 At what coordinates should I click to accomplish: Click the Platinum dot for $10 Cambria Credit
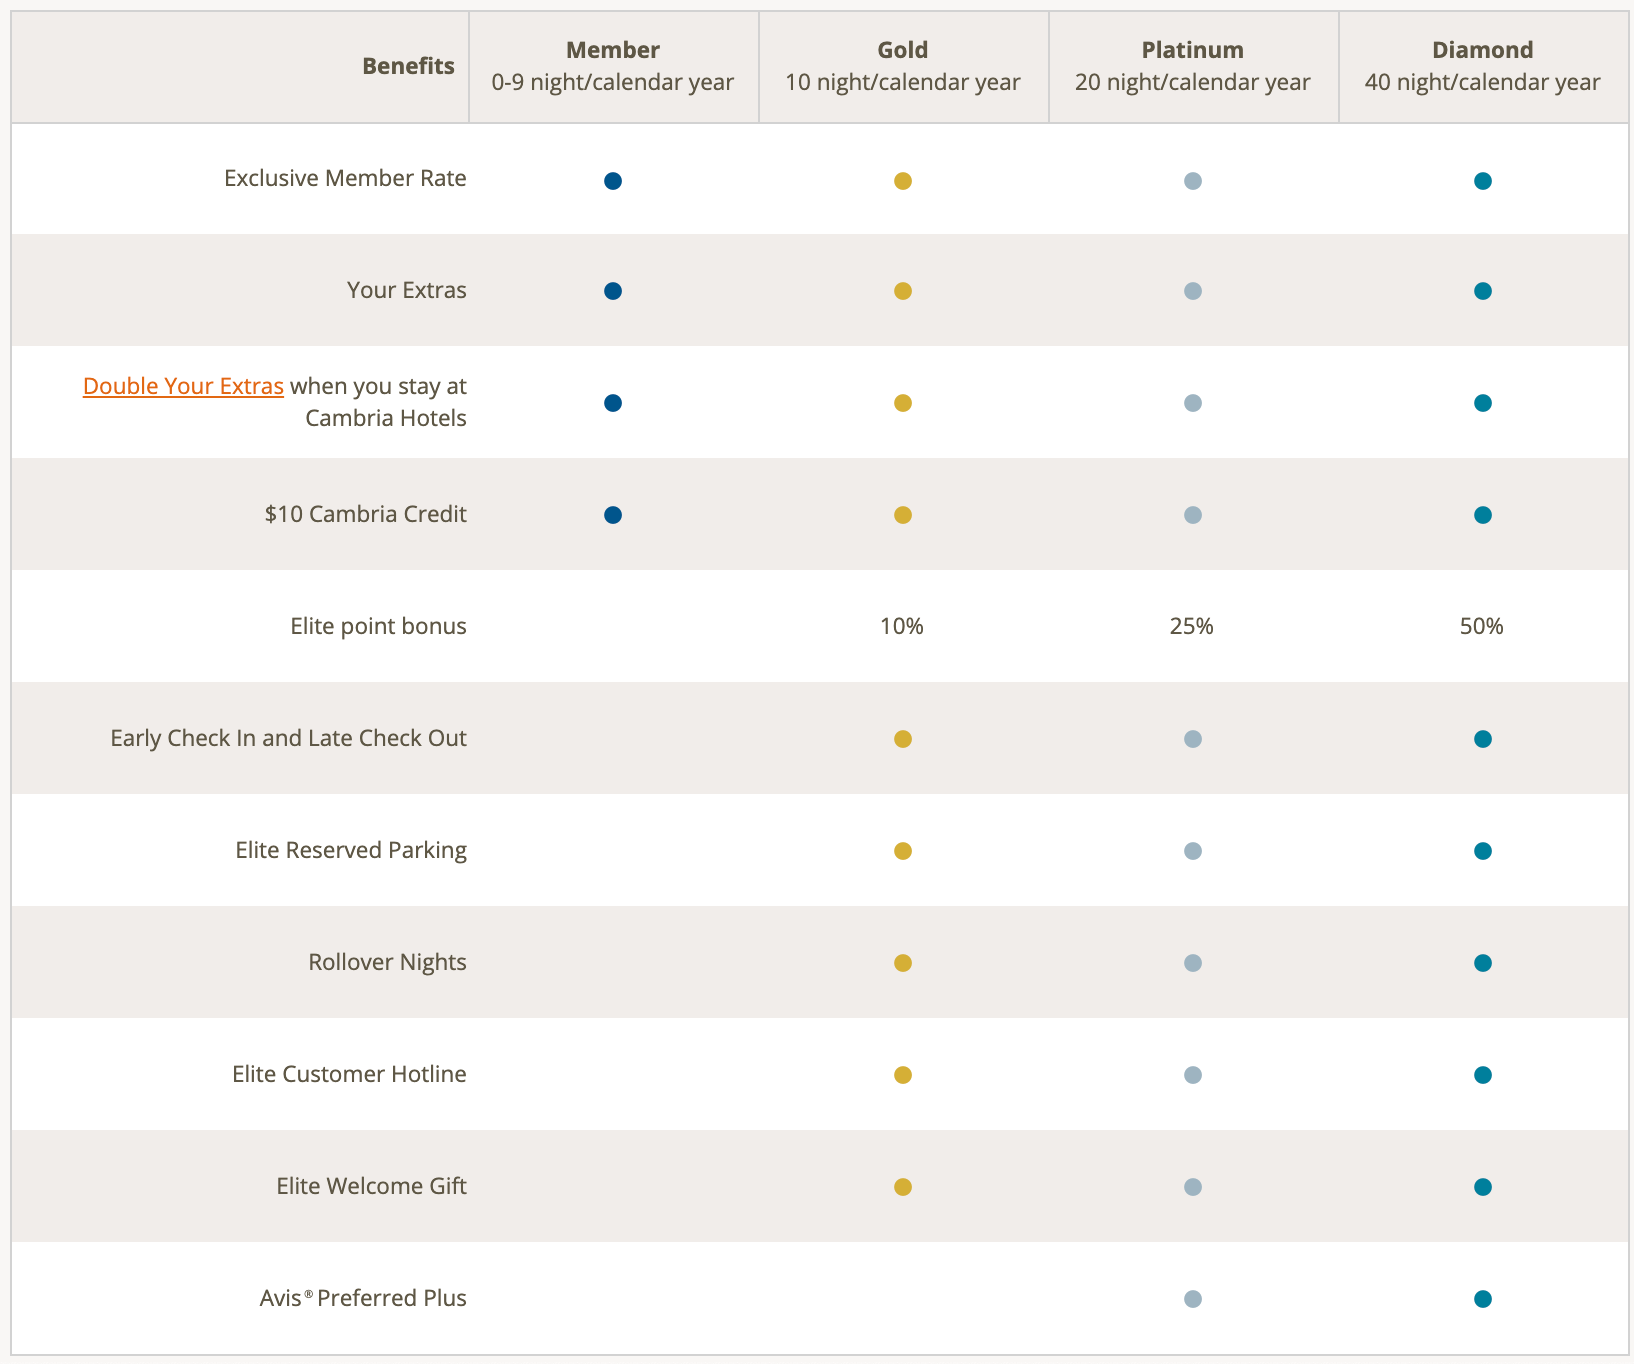point(1192,515)
